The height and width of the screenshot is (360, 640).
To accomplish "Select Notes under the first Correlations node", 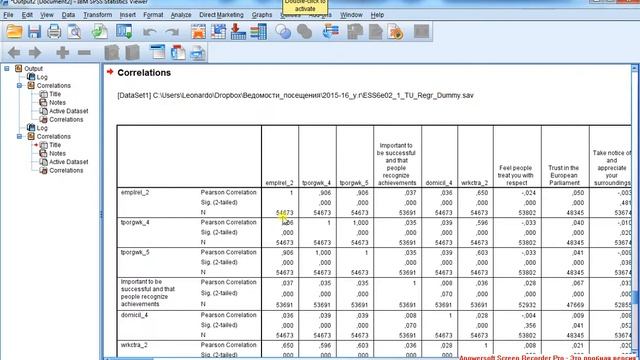I will click(57, 103).
